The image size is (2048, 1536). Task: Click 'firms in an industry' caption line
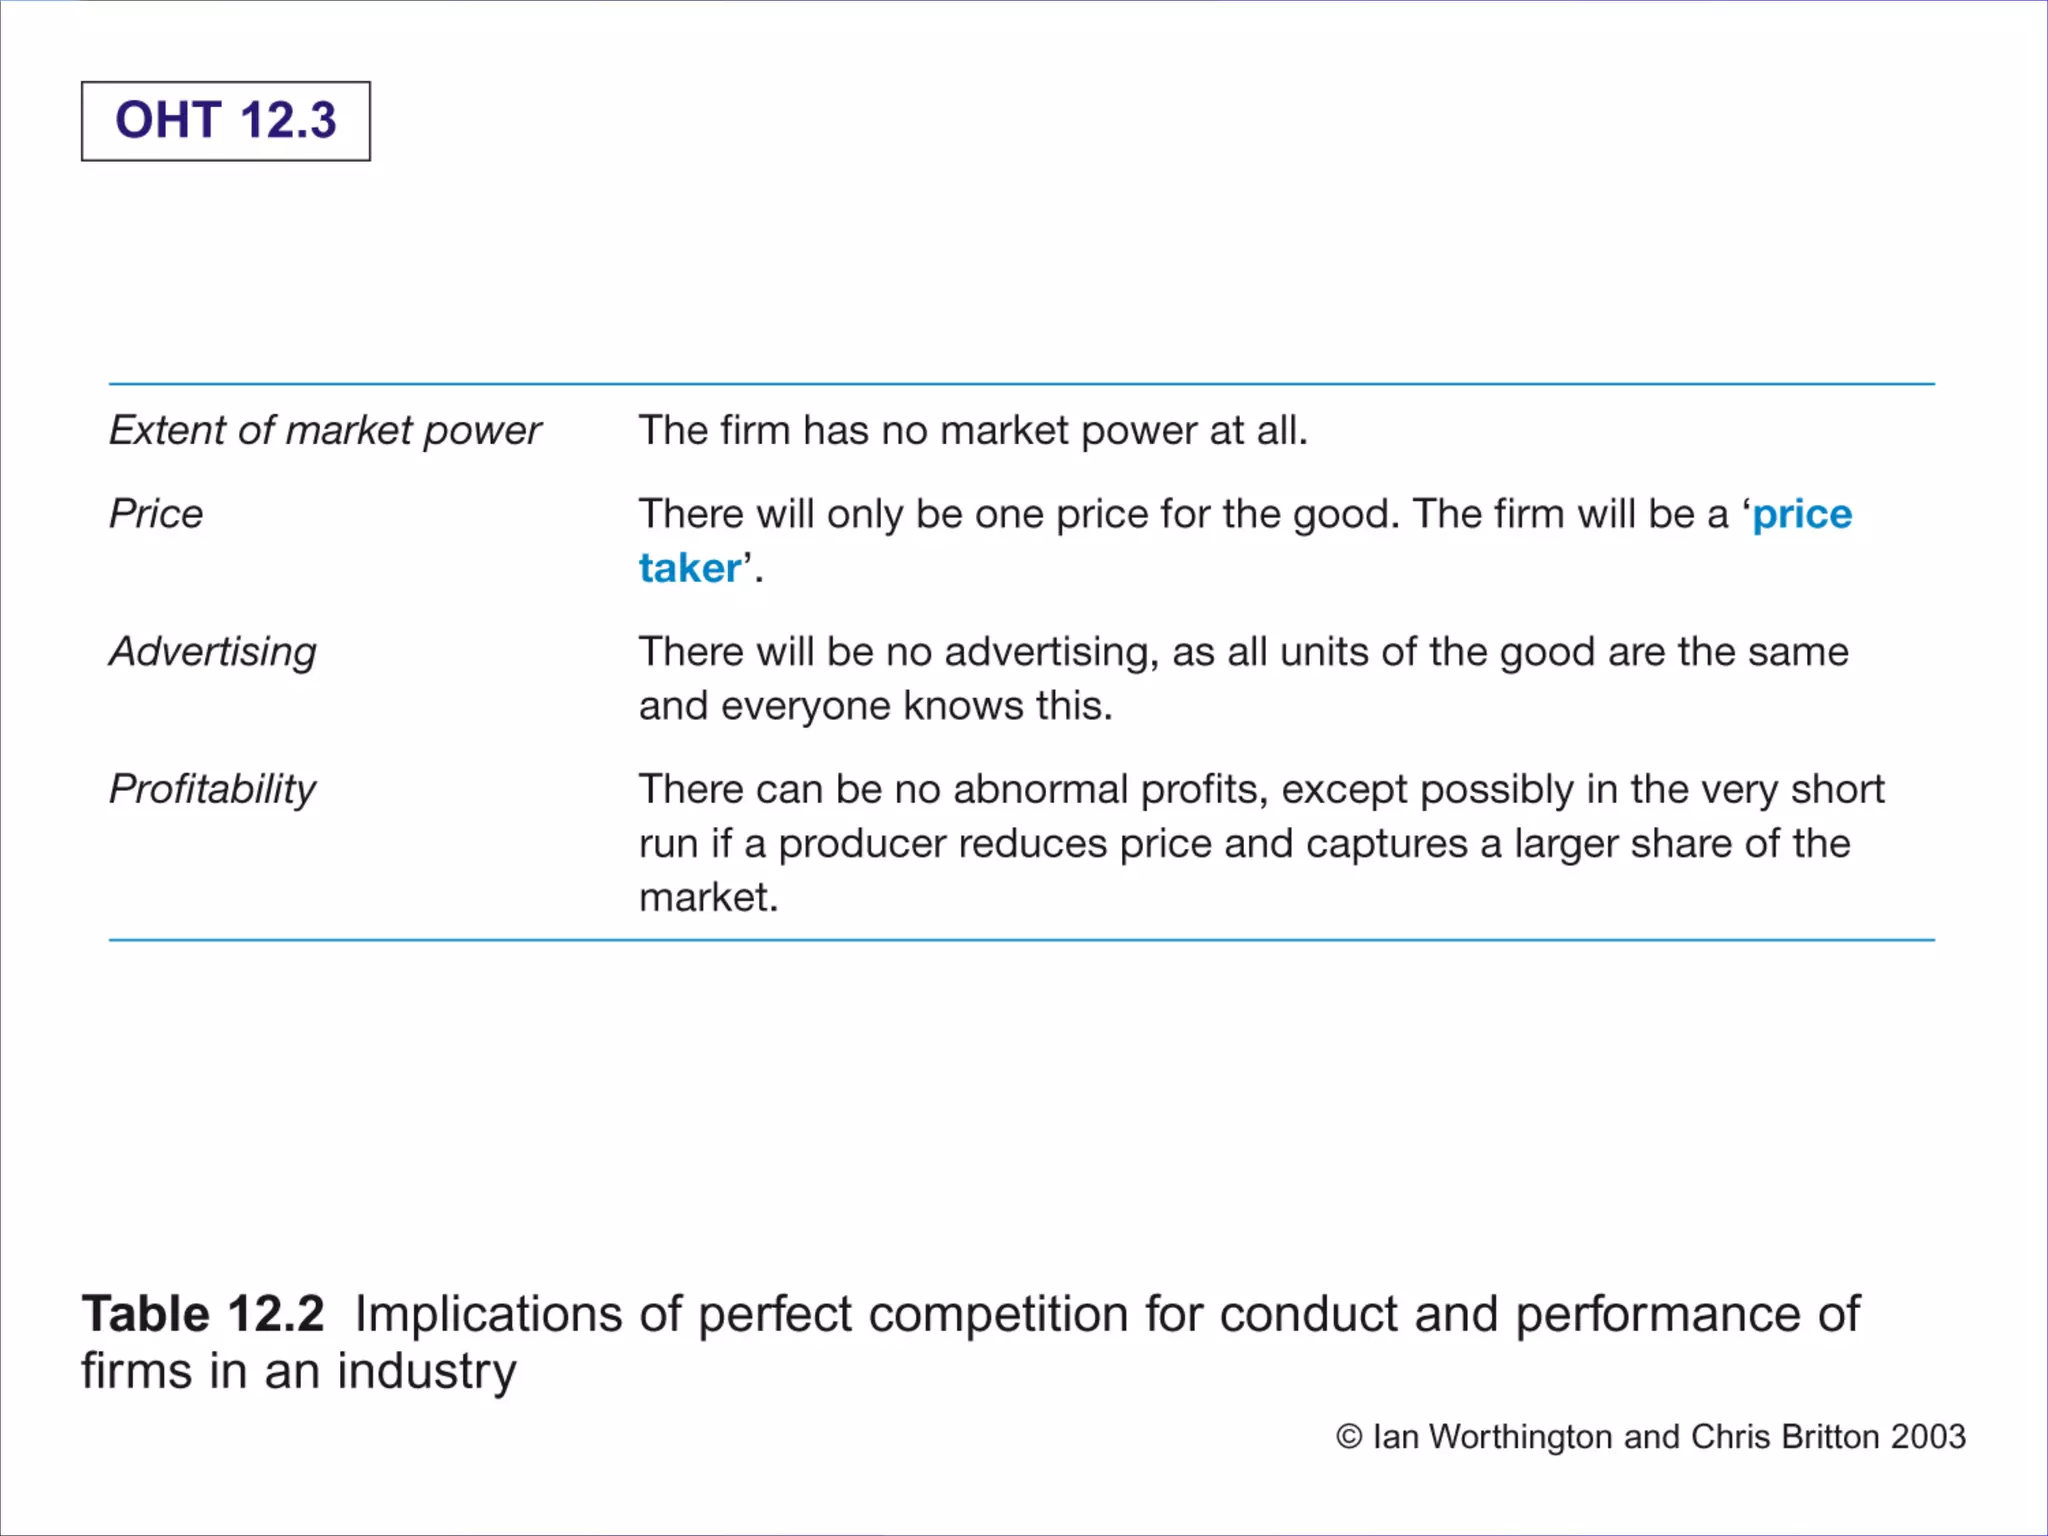click(299, 1371)
